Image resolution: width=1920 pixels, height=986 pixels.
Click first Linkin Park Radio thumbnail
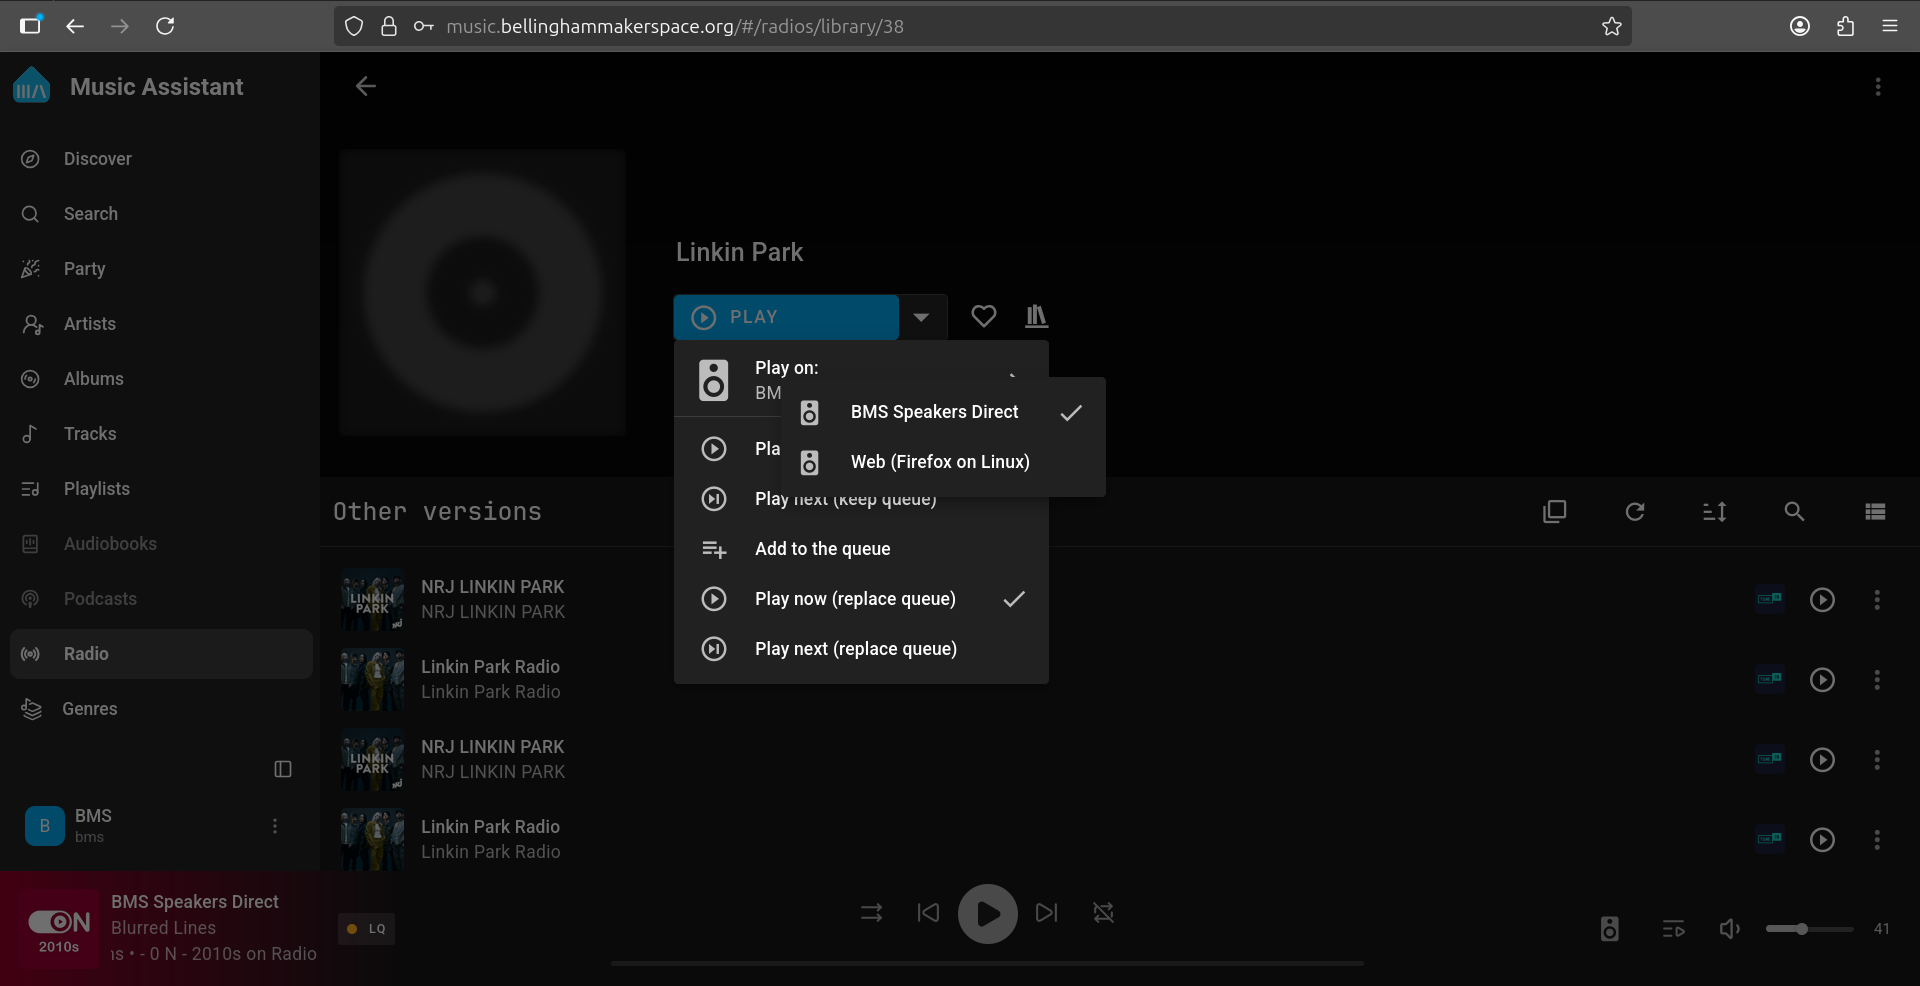tap(373, 680)
